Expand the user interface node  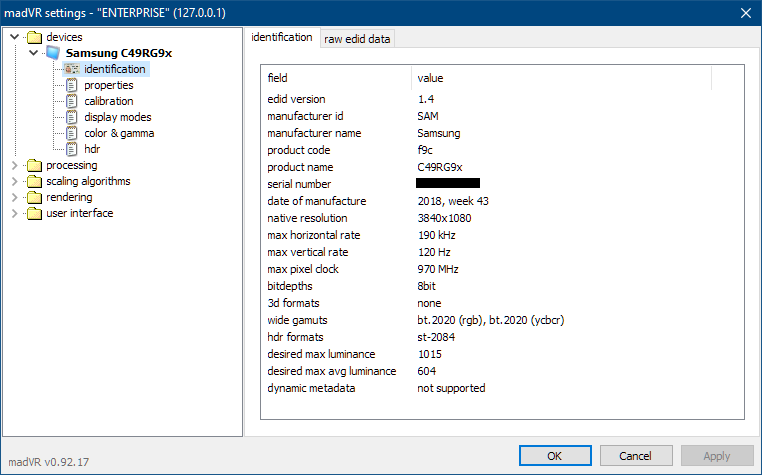coord(14,213)
